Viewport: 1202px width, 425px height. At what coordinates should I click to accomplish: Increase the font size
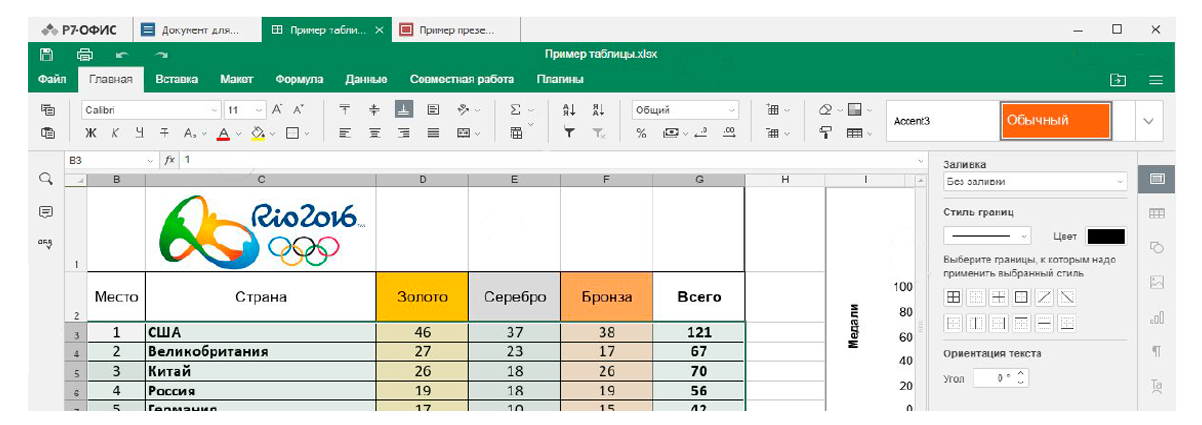(278, 110)
